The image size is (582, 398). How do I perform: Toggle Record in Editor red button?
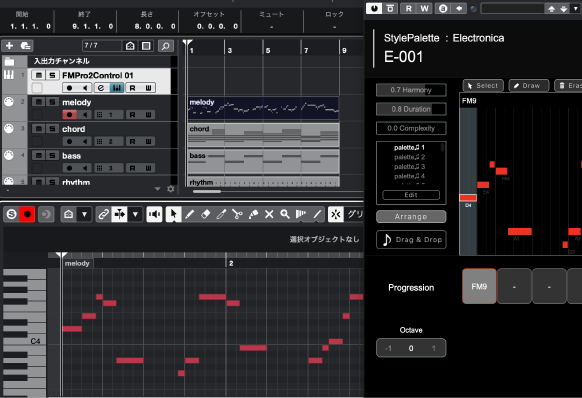click(27, 214)
